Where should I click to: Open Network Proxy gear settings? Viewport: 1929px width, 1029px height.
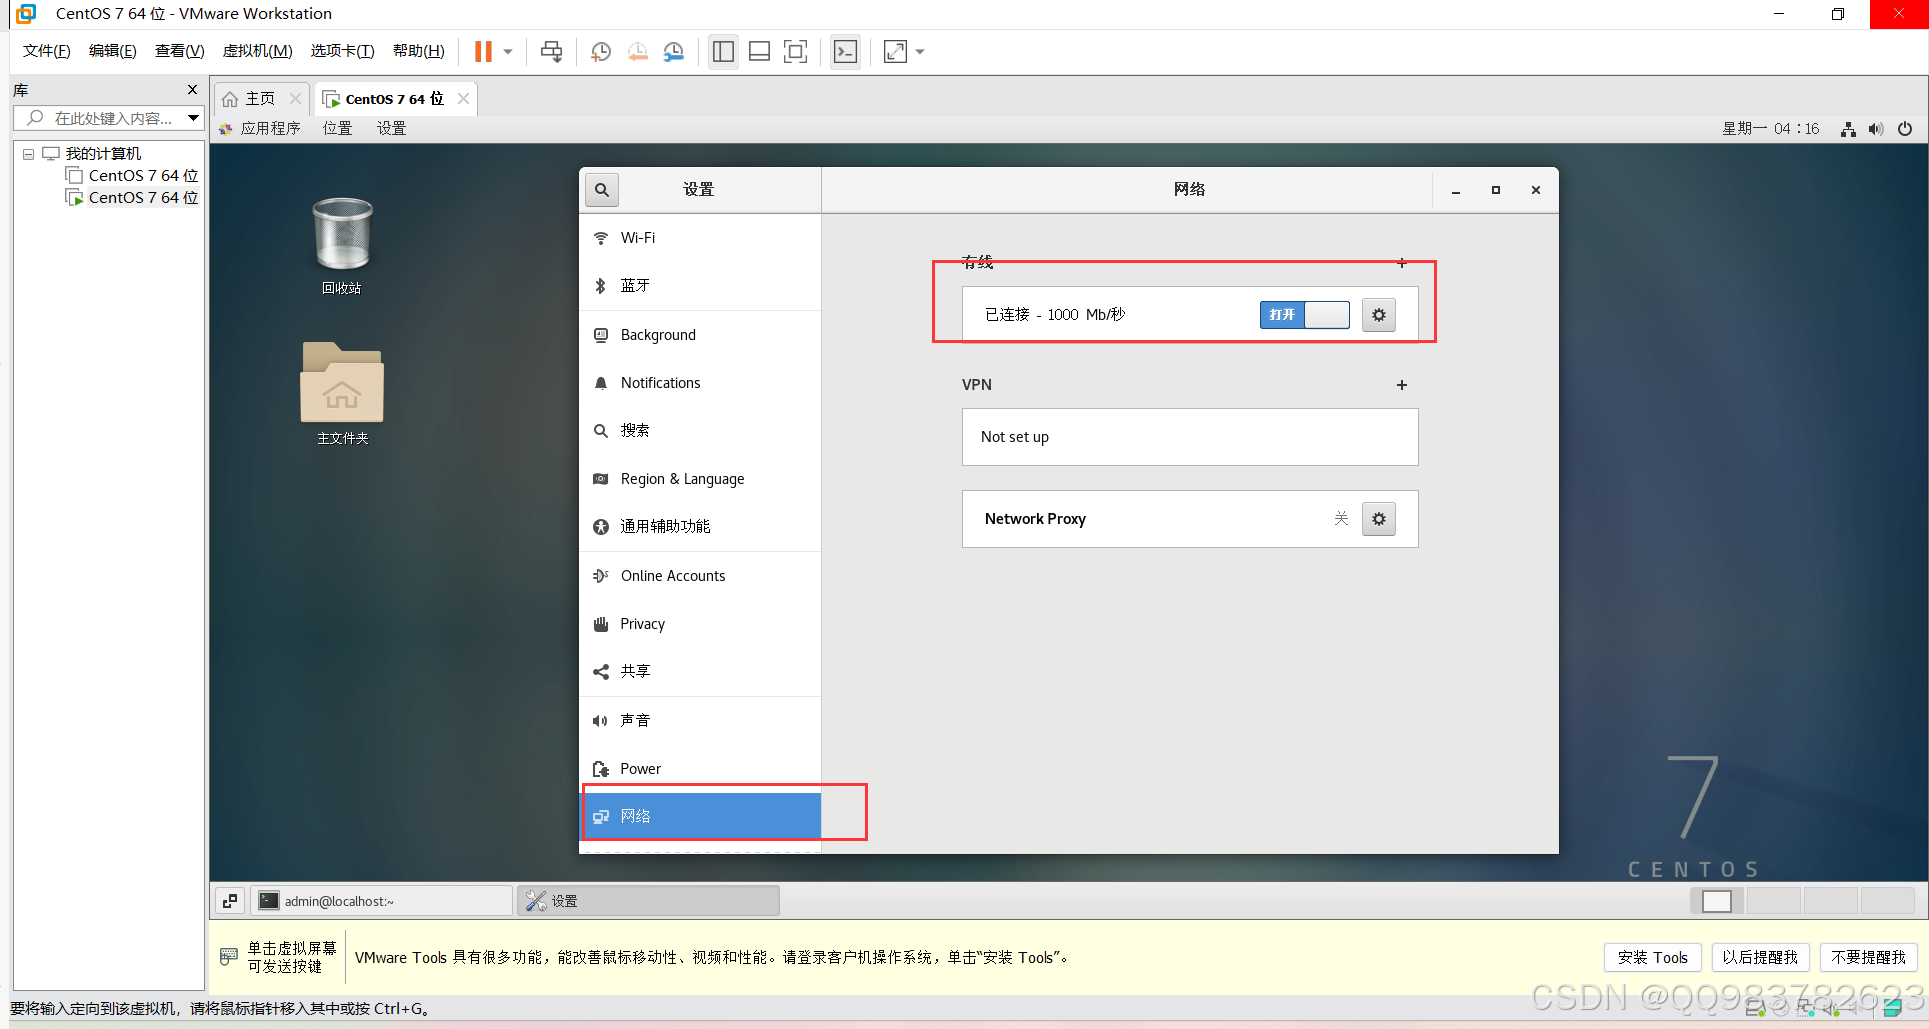[1379, 519]
